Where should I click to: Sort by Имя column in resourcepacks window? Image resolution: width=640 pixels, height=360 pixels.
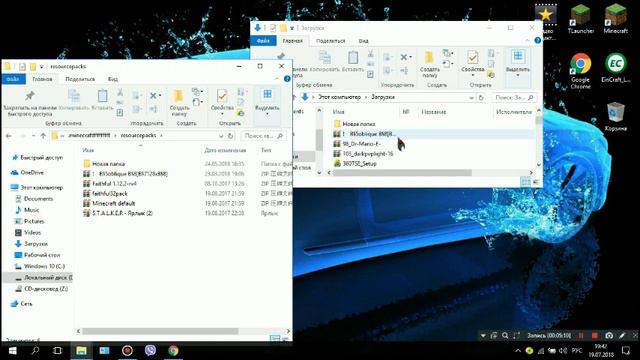click(x=88, y=150)
